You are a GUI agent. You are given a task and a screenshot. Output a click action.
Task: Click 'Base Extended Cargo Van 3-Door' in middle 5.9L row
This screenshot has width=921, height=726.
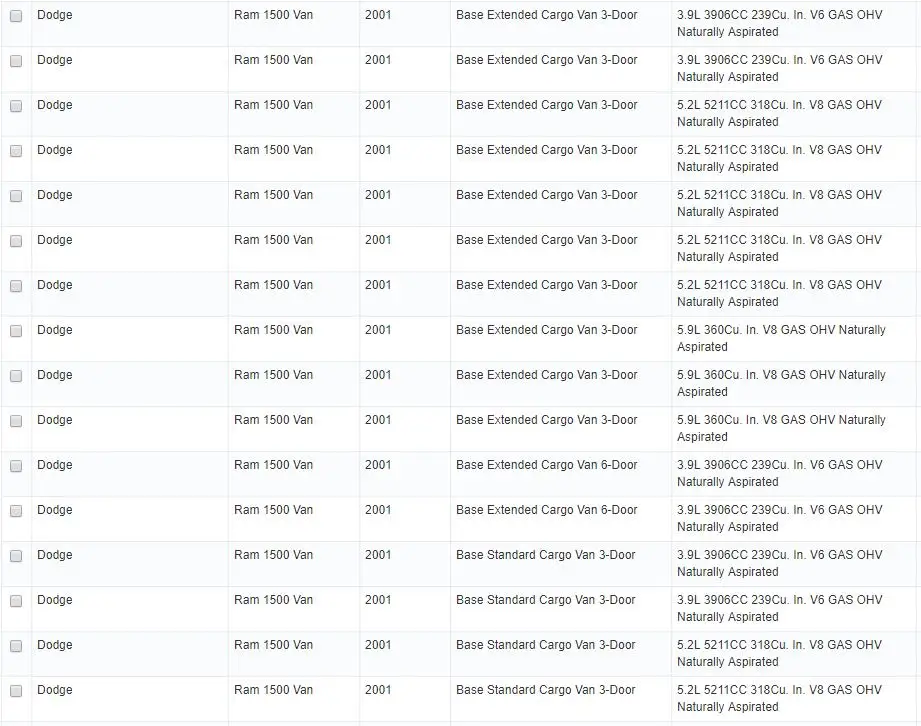coord(546,375)
